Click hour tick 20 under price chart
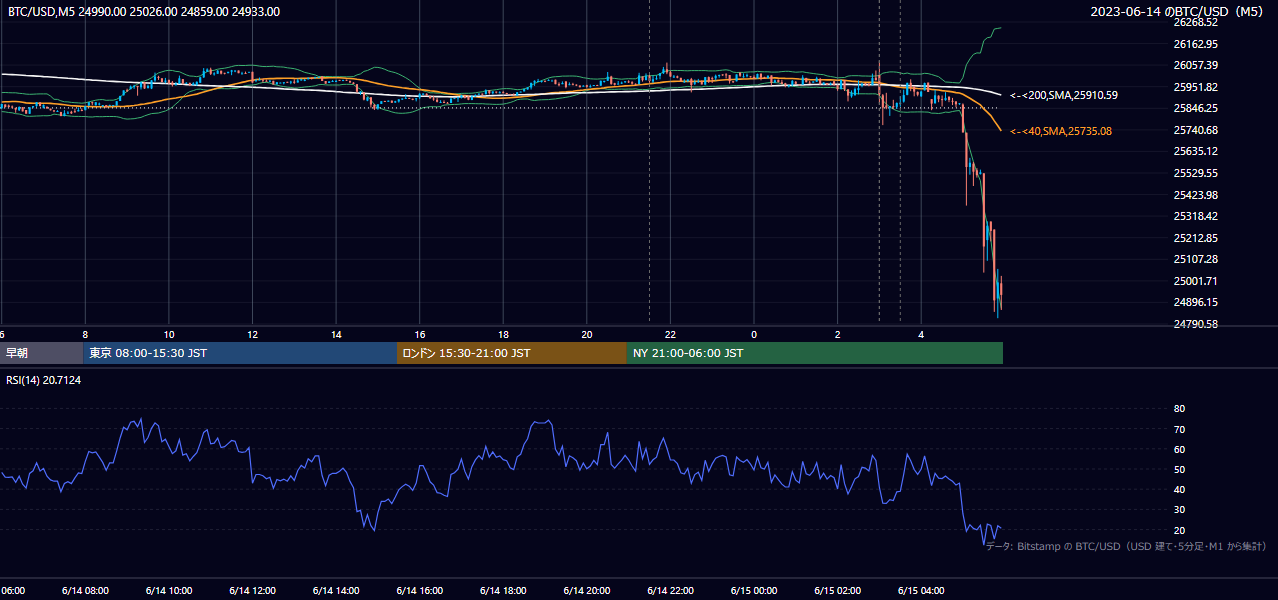 [587, 335]
